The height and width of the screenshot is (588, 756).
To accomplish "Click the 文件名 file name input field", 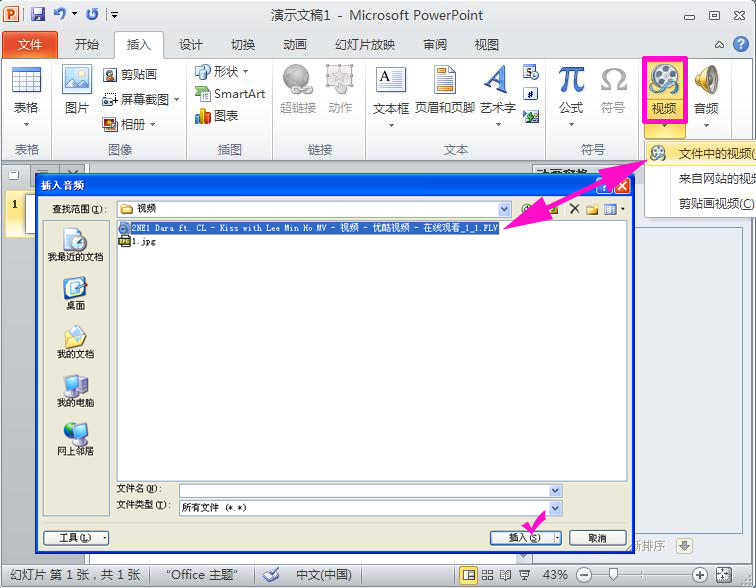I will coord(364,491).
